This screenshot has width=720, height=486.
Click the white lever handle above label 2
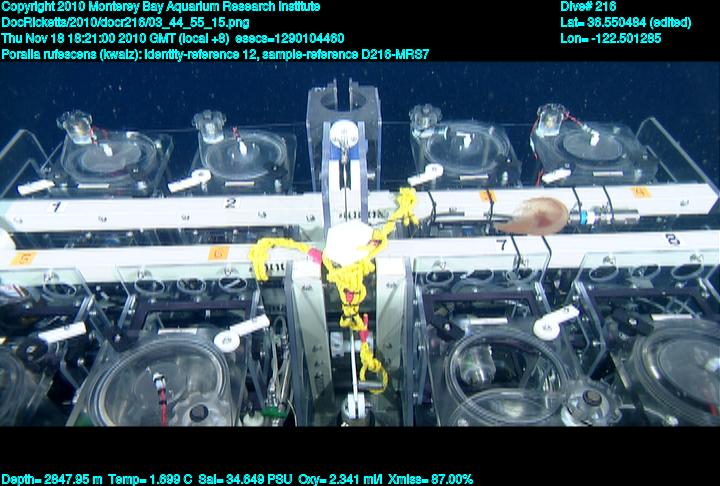189,181
